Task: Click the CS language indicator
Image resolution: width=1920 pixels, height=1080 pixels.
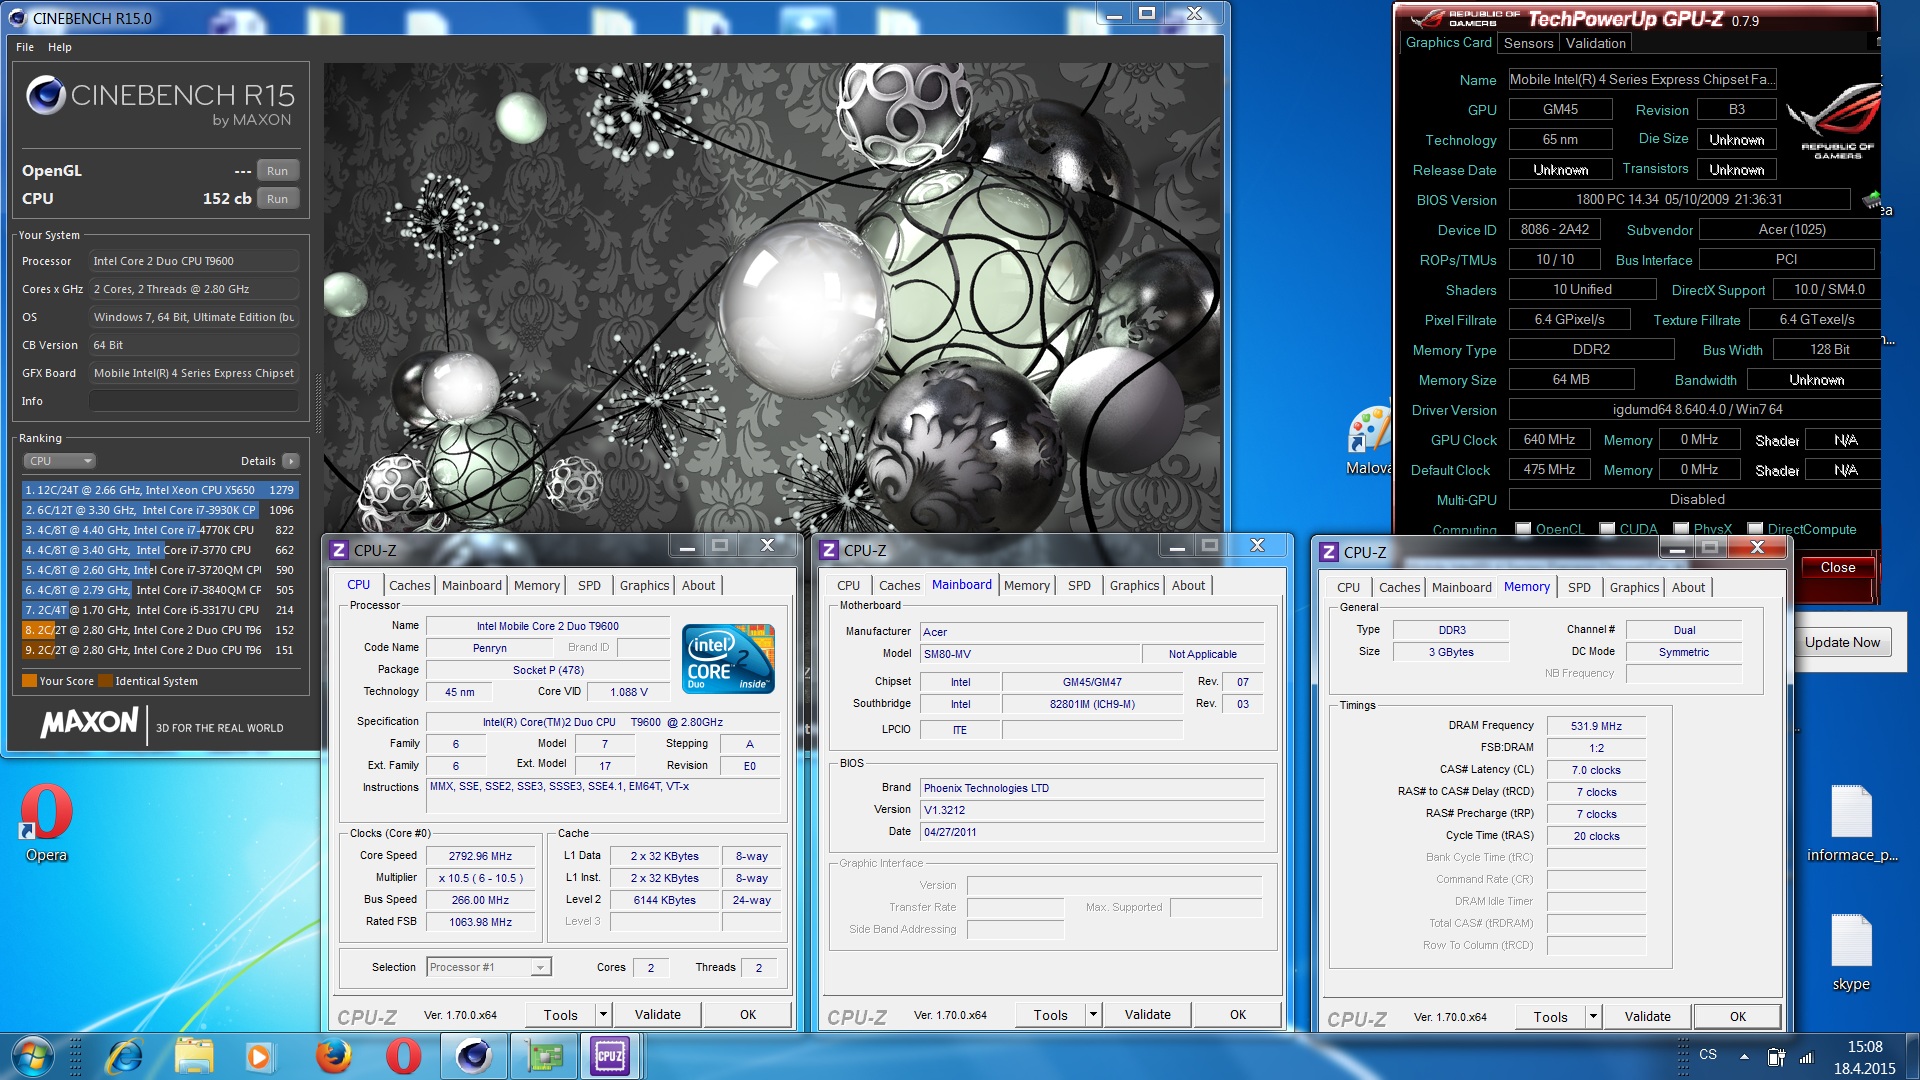Action: pos(1708,1054)
